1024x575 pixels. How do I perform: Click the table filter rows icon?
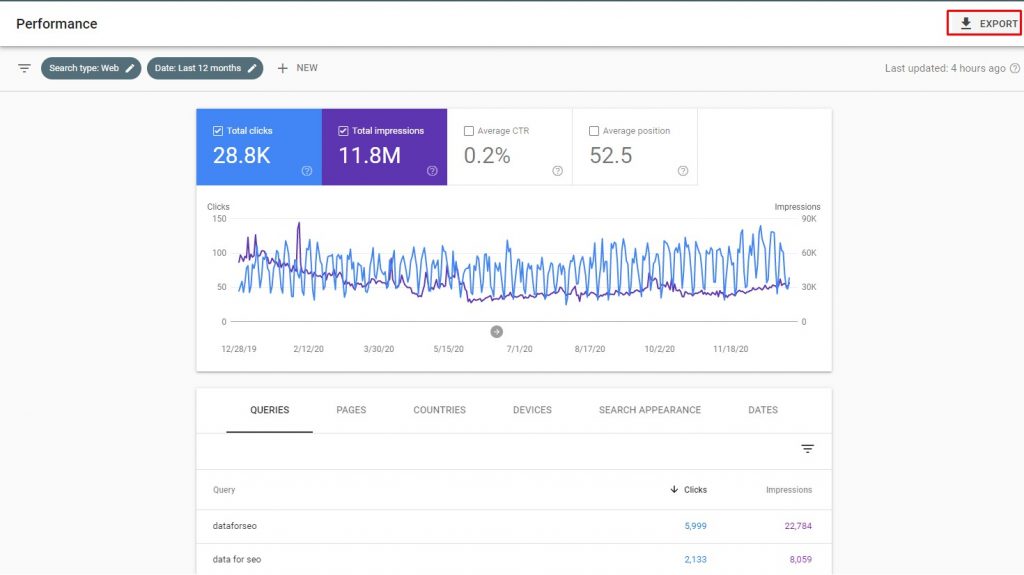coord(808,448)
